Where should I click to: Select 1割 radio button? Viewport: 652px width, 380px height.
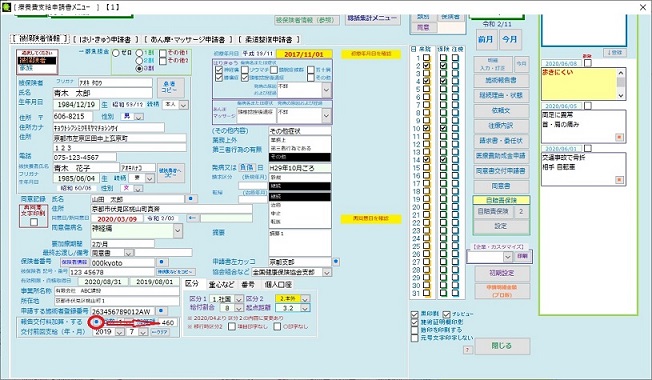point(139,53)
